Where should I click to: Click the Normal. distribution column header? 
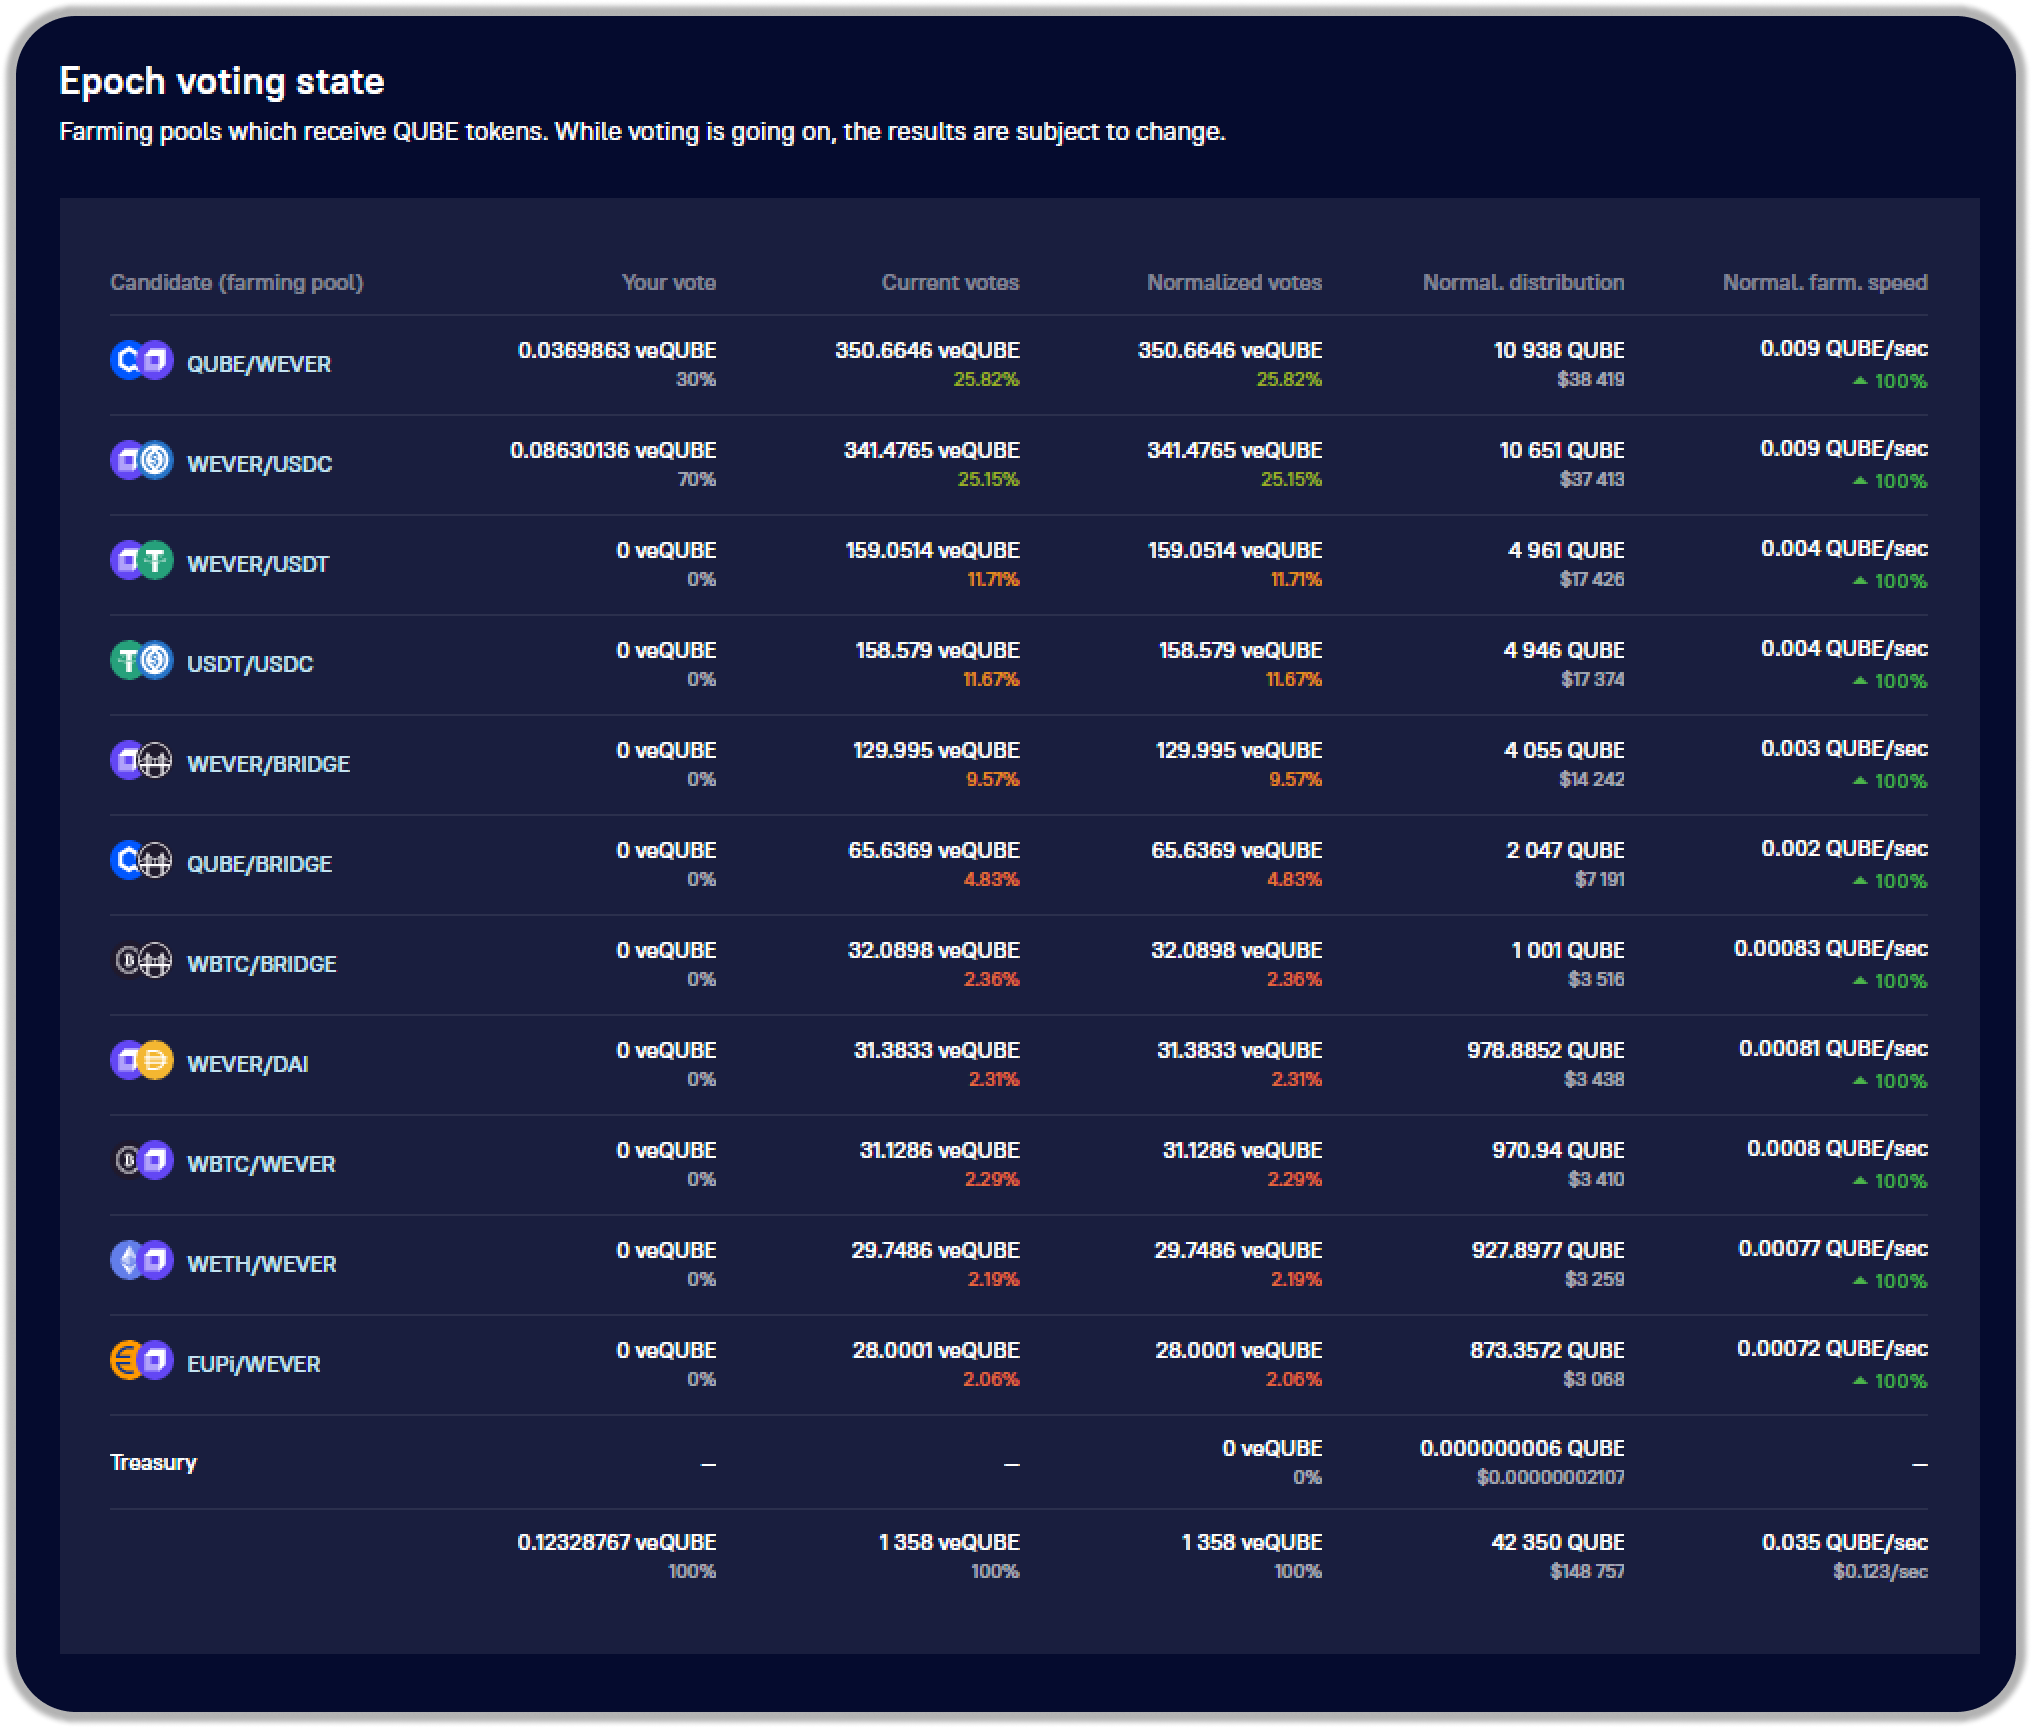(x=1523, y=283)
